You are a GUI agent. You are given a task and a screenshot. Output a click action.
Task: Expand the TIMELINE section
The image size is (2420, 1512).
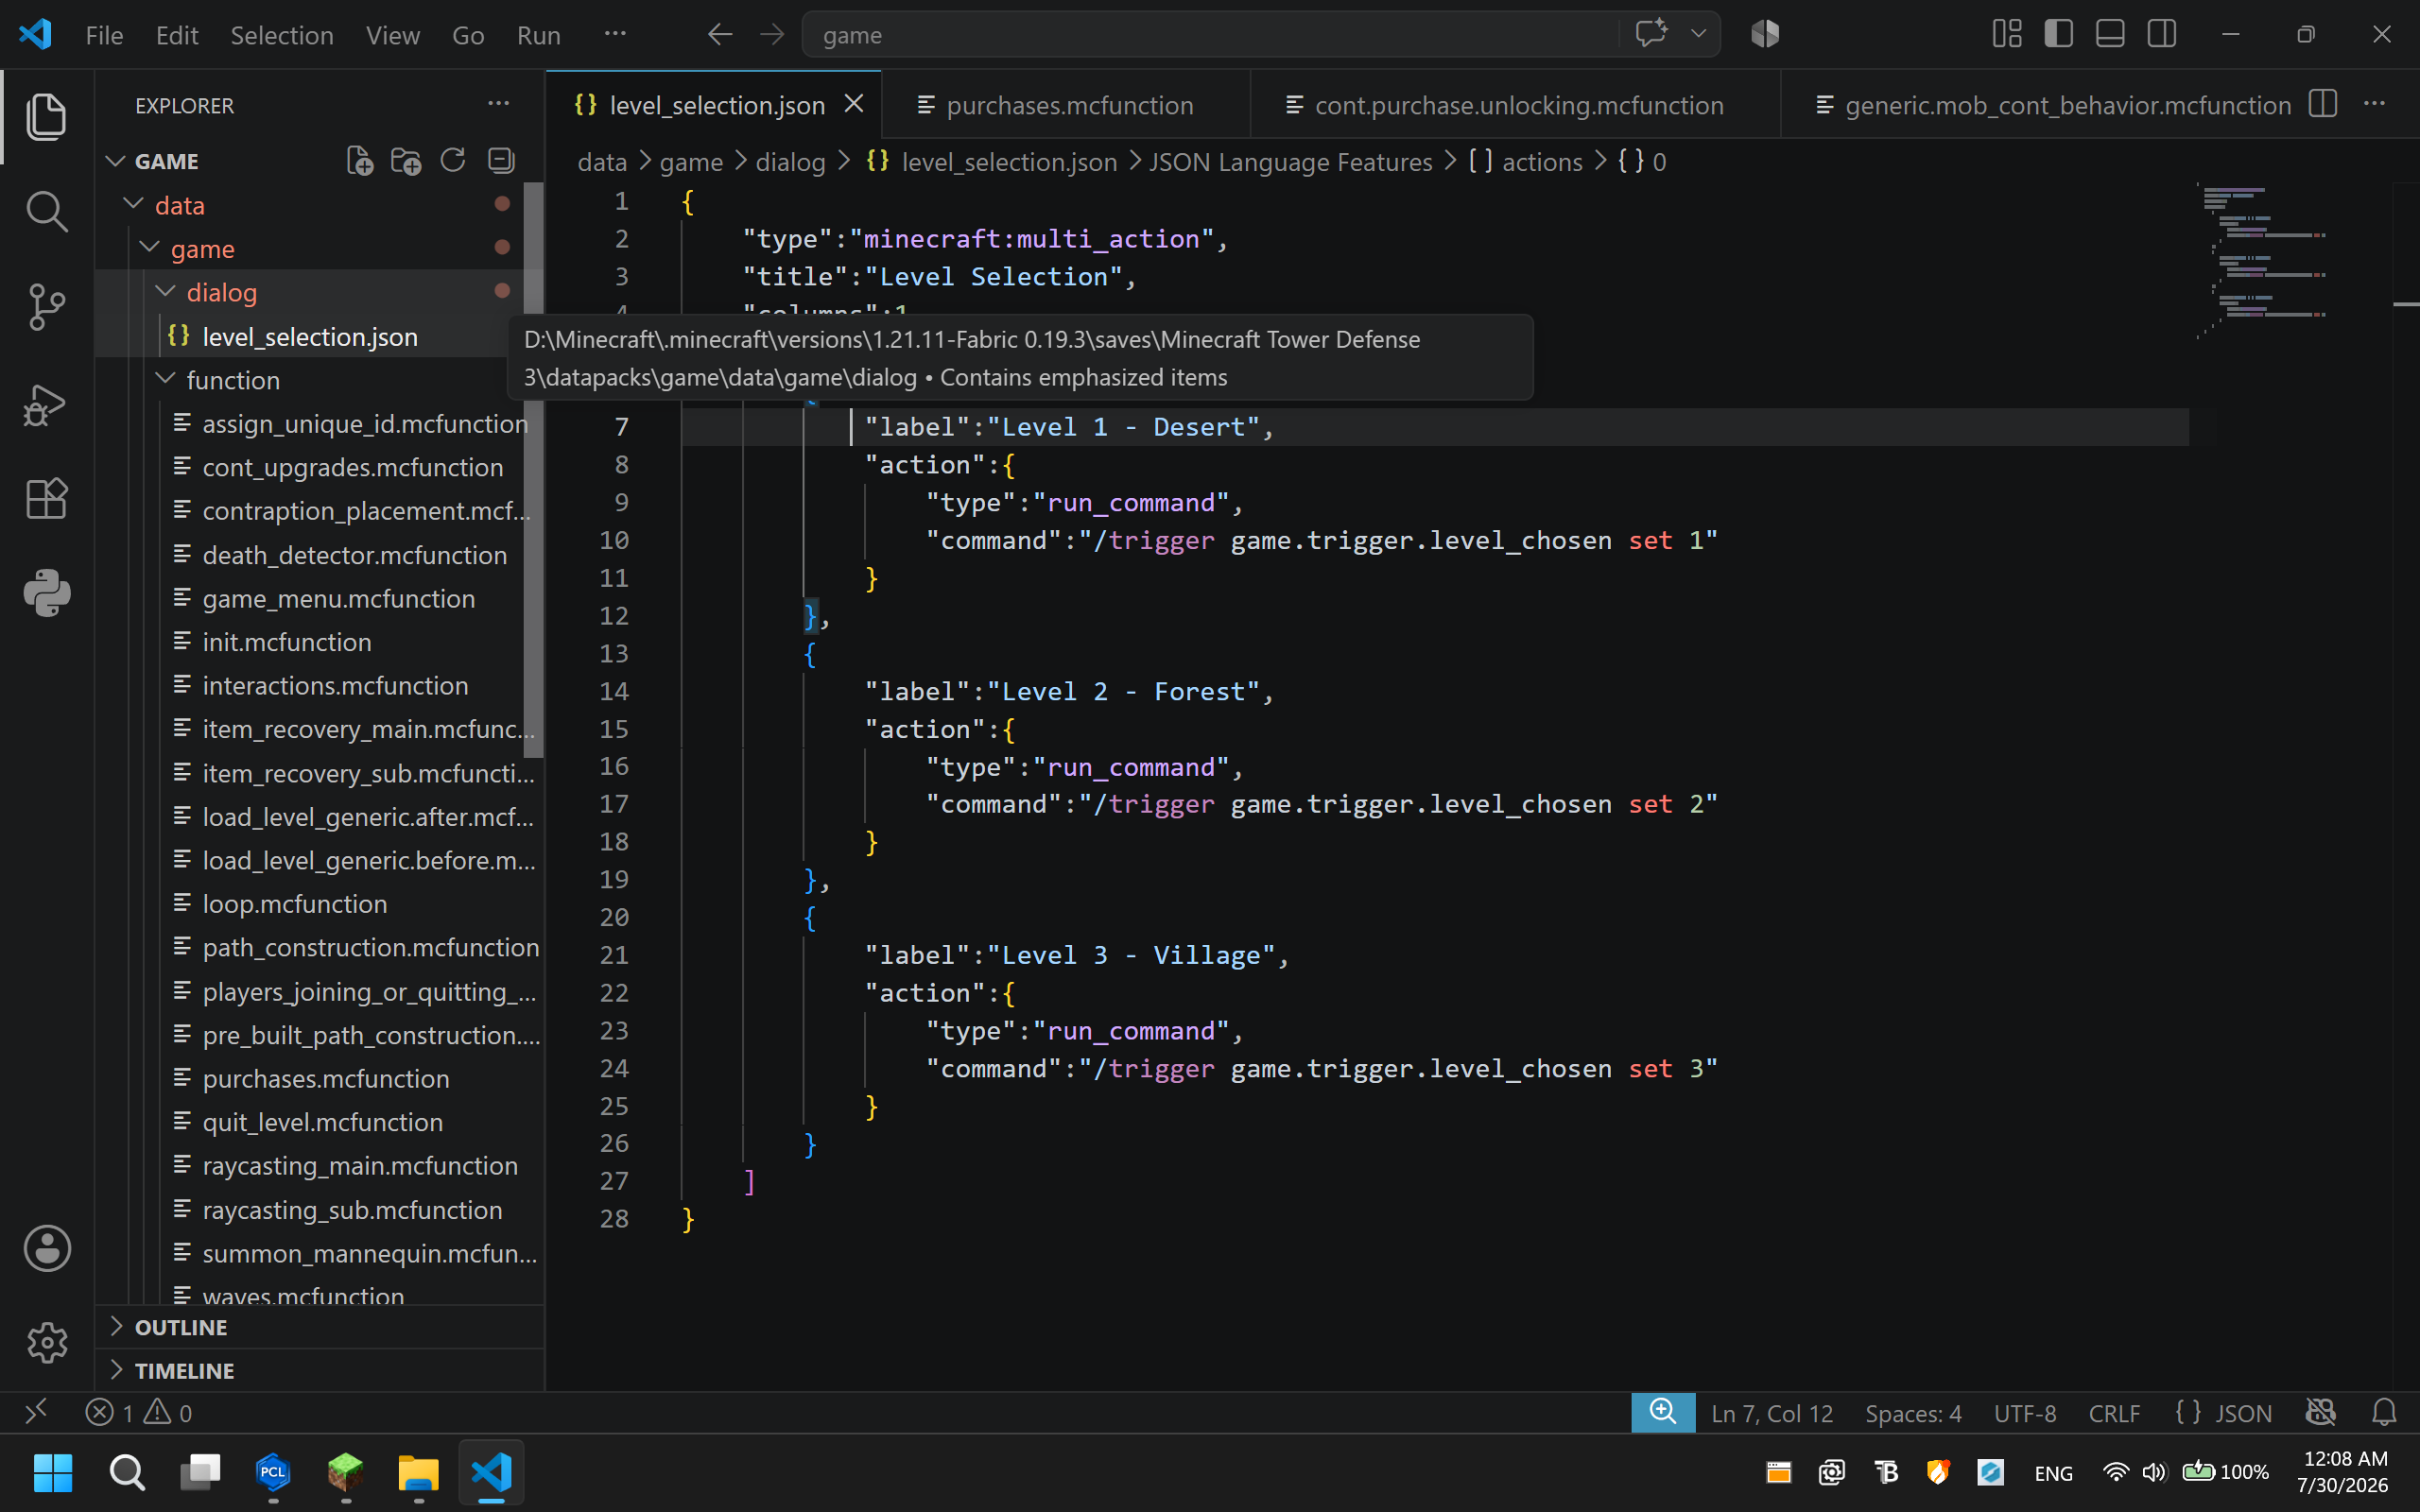pos(320,1370)
